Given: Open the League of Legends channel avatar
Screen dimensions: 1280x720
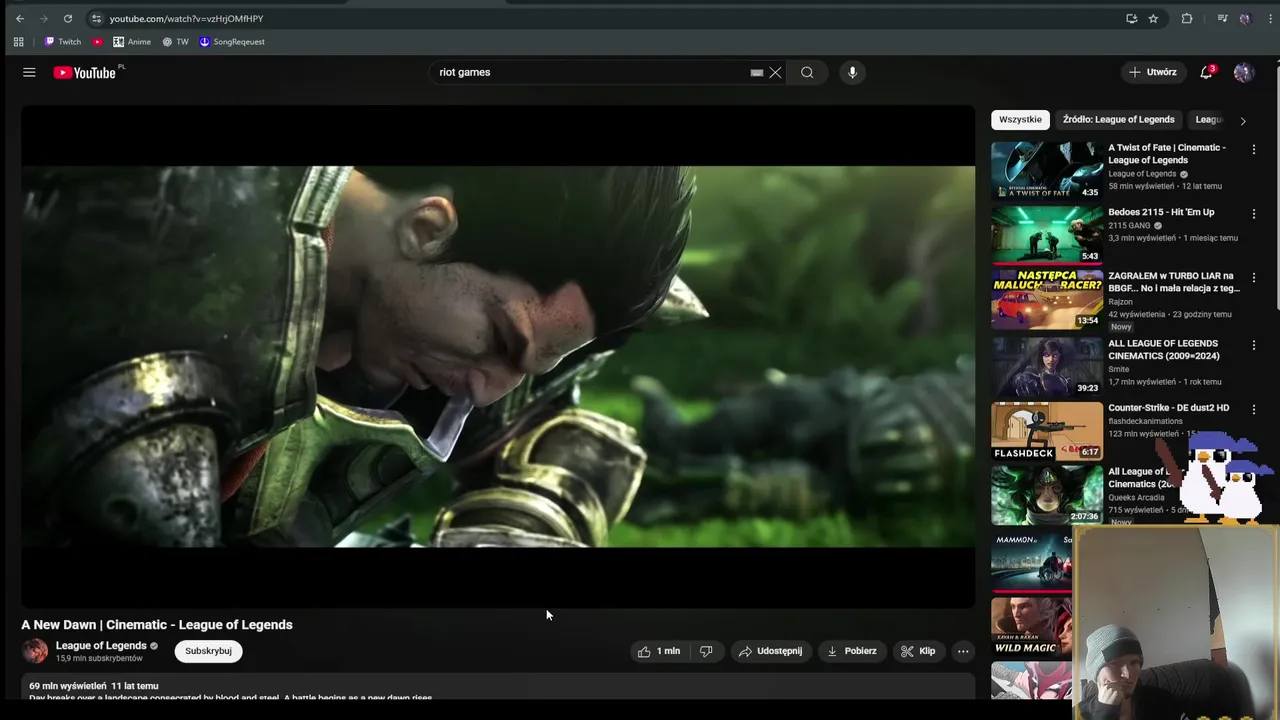Looking at the screenshot, I should (x=35, y=651).
